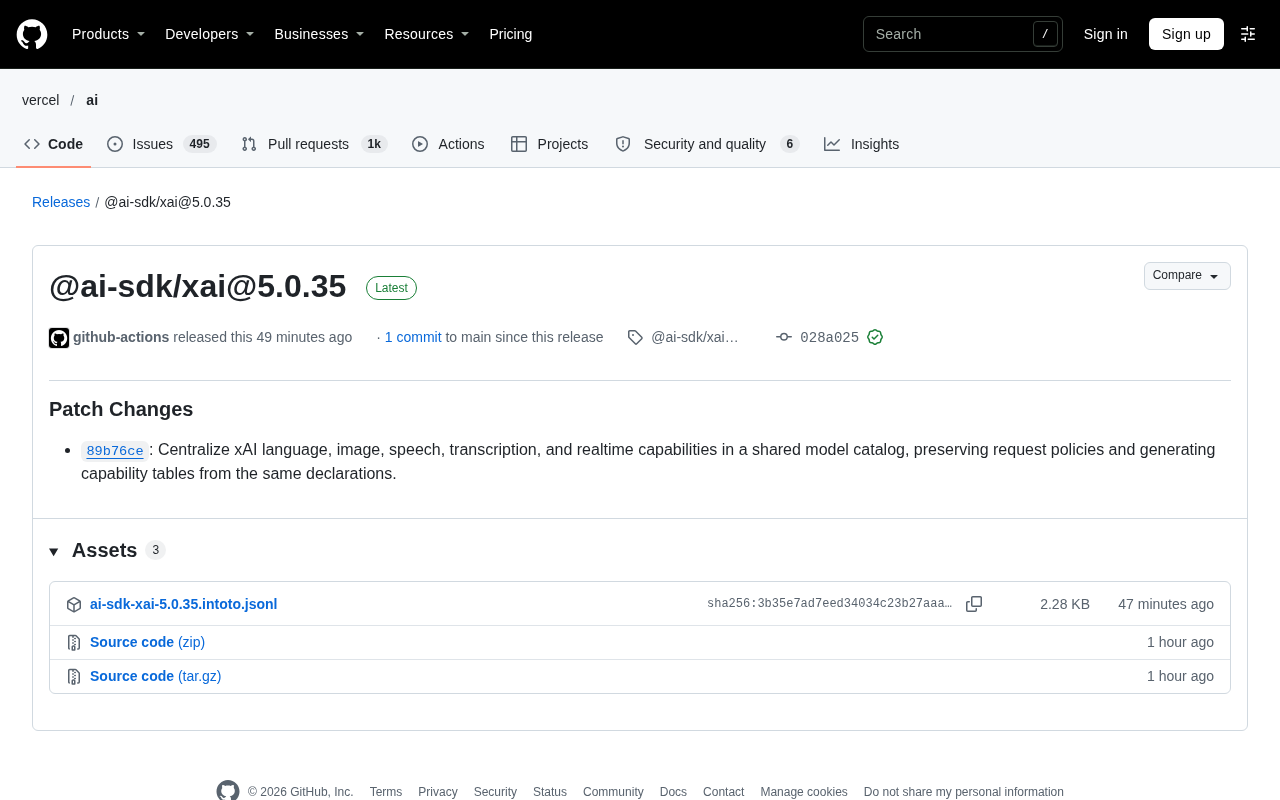Click zip file icon for Source code (zip)

[x=74, y=643]
